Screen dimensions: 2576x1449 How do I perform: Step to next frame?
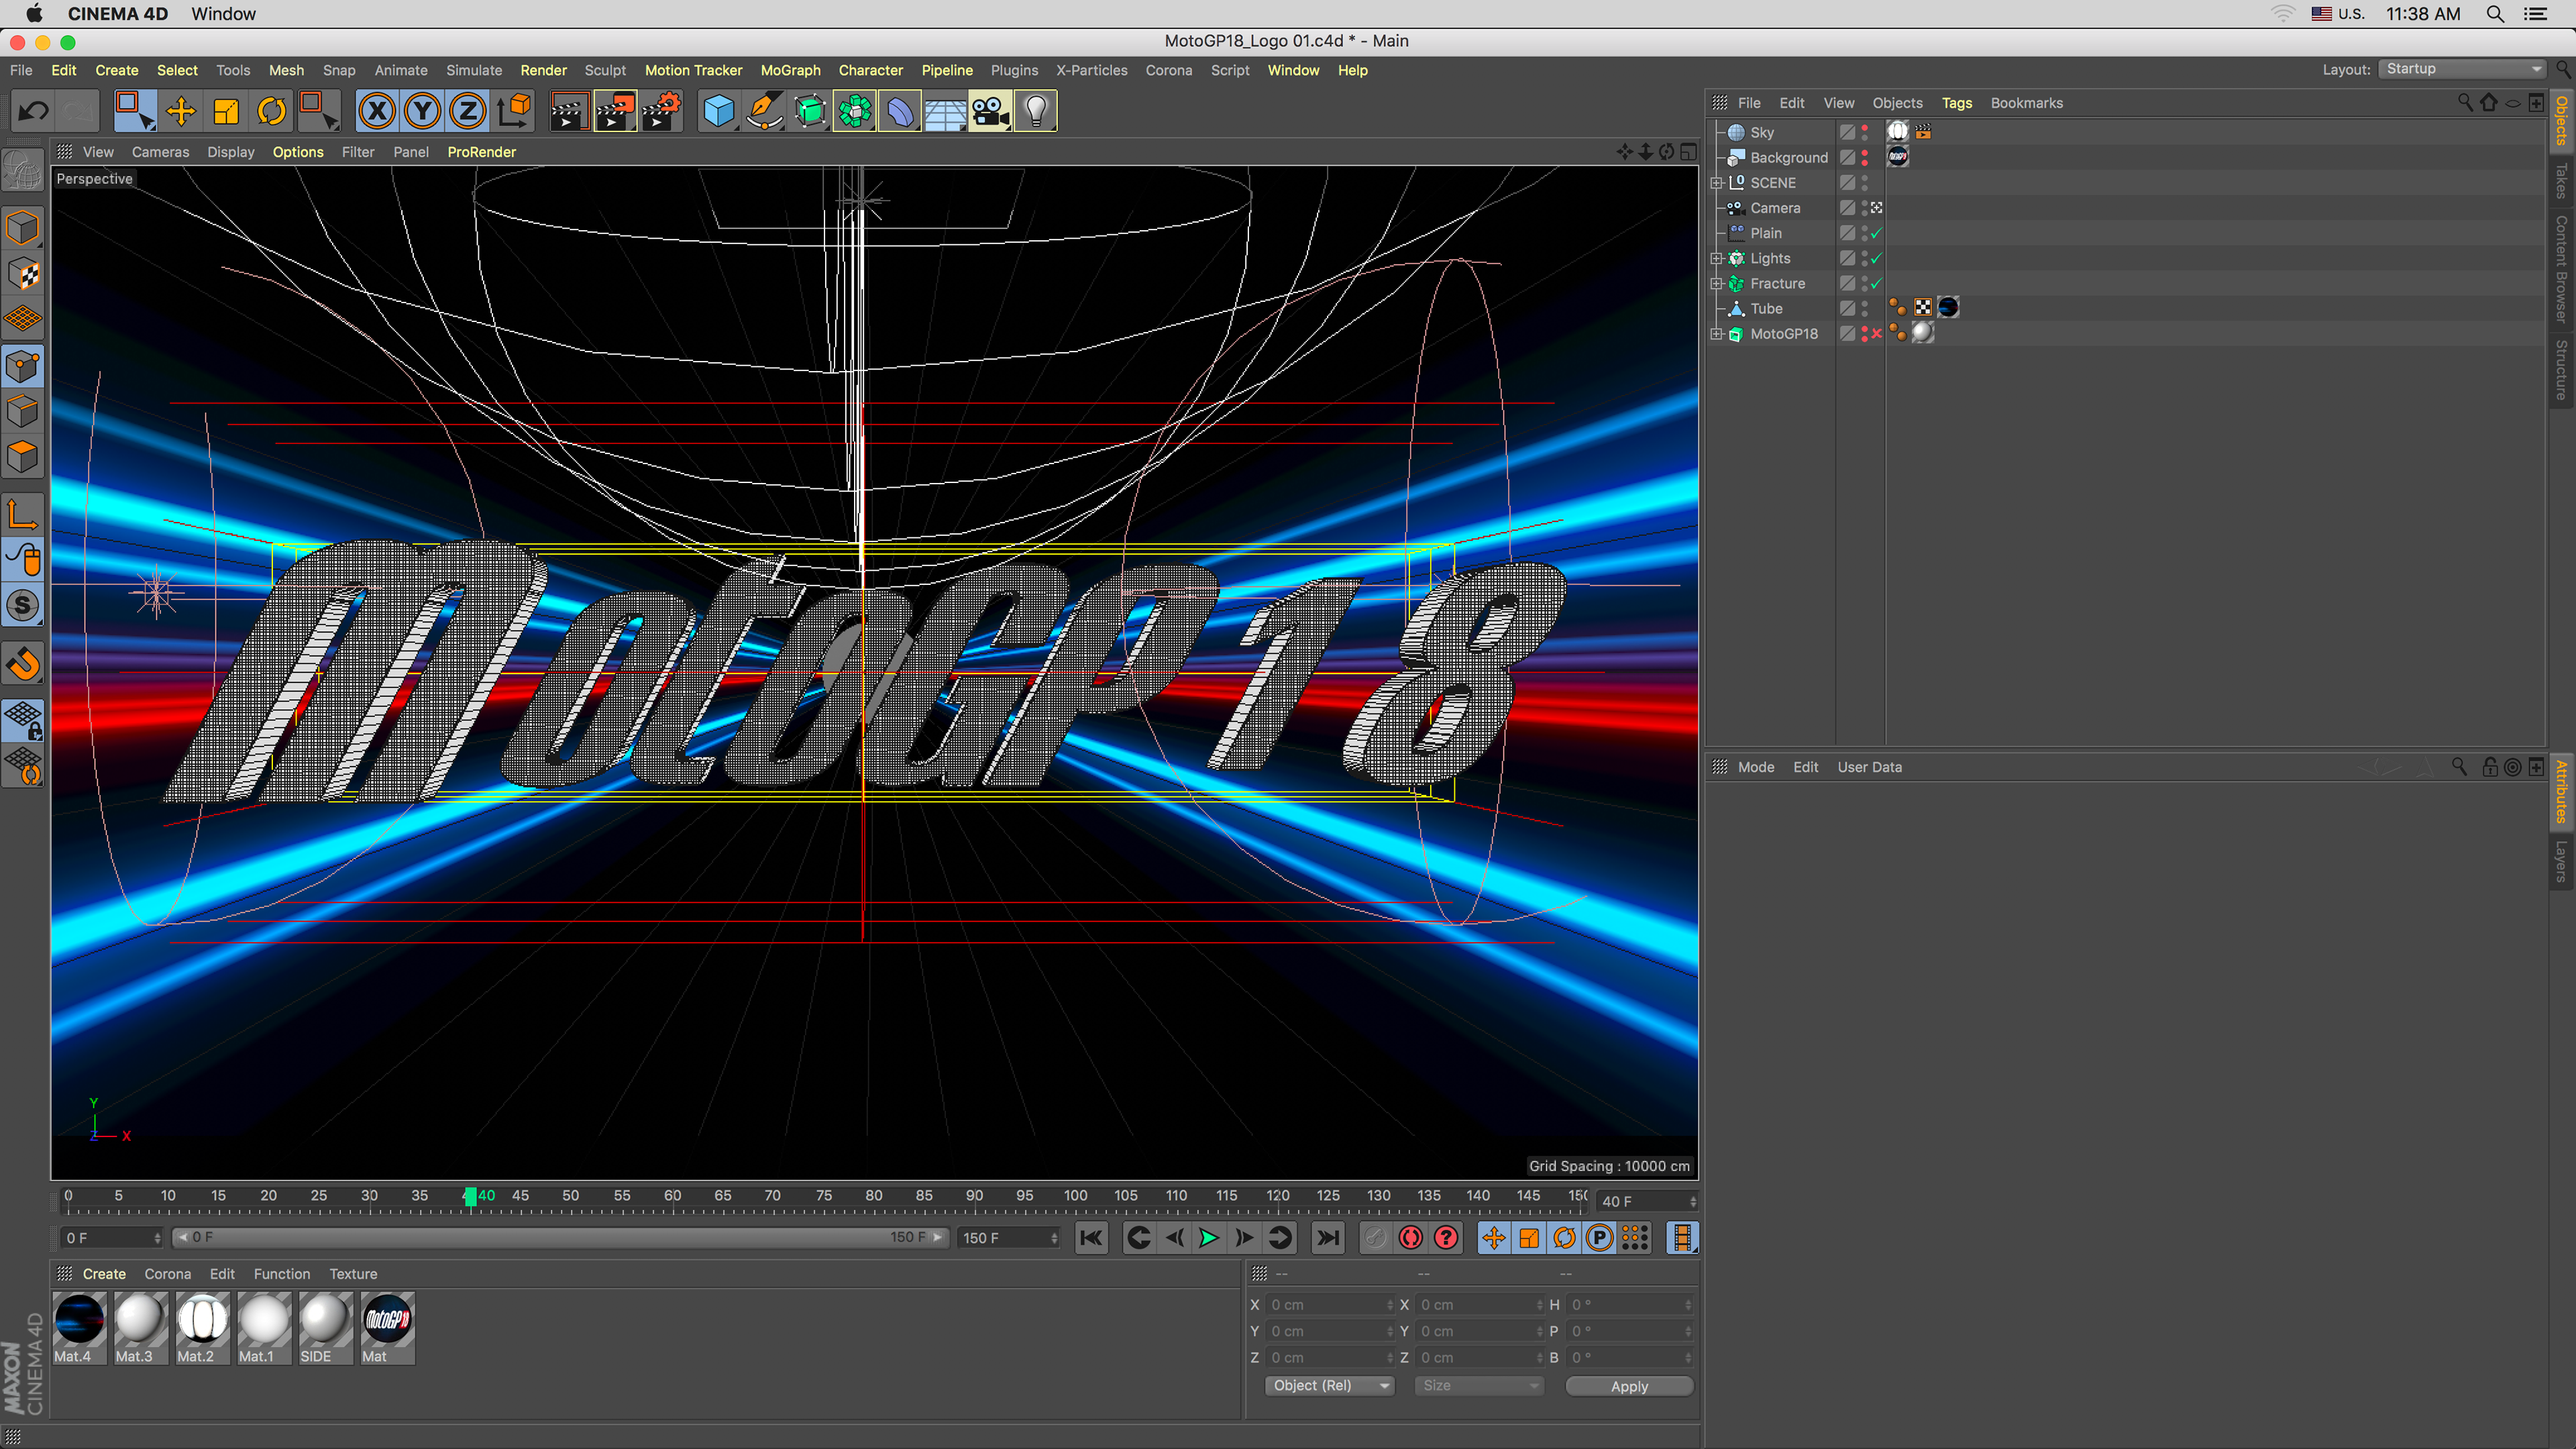point(1243,1238)
